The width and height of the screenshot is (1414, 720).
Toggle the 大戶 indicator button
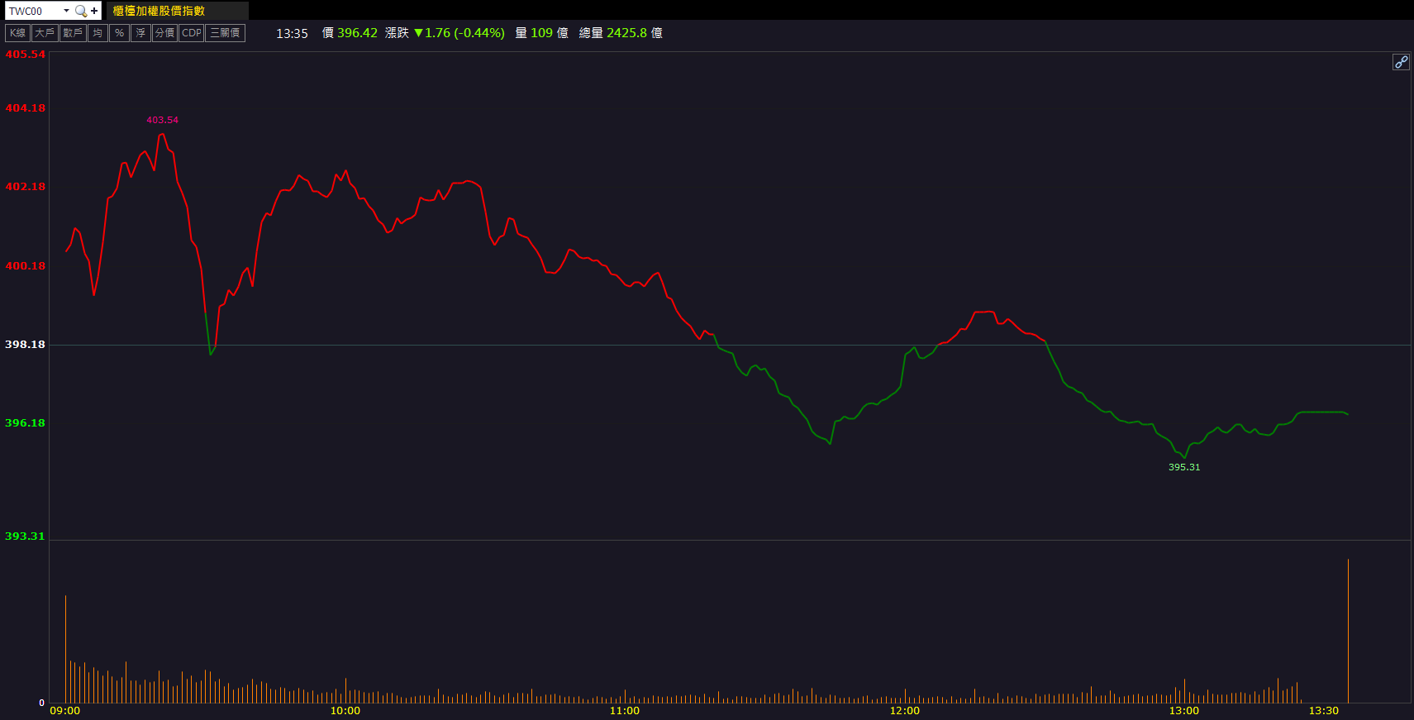[x=44, y=33]
